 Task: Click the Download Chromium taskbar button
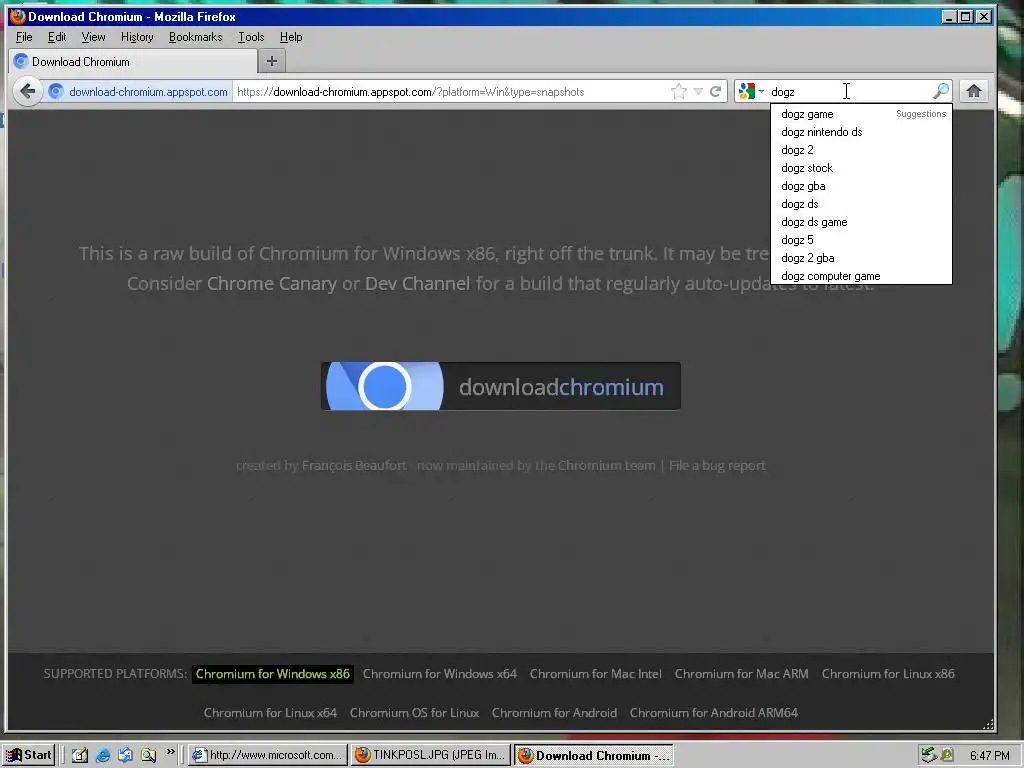point(594,756)
